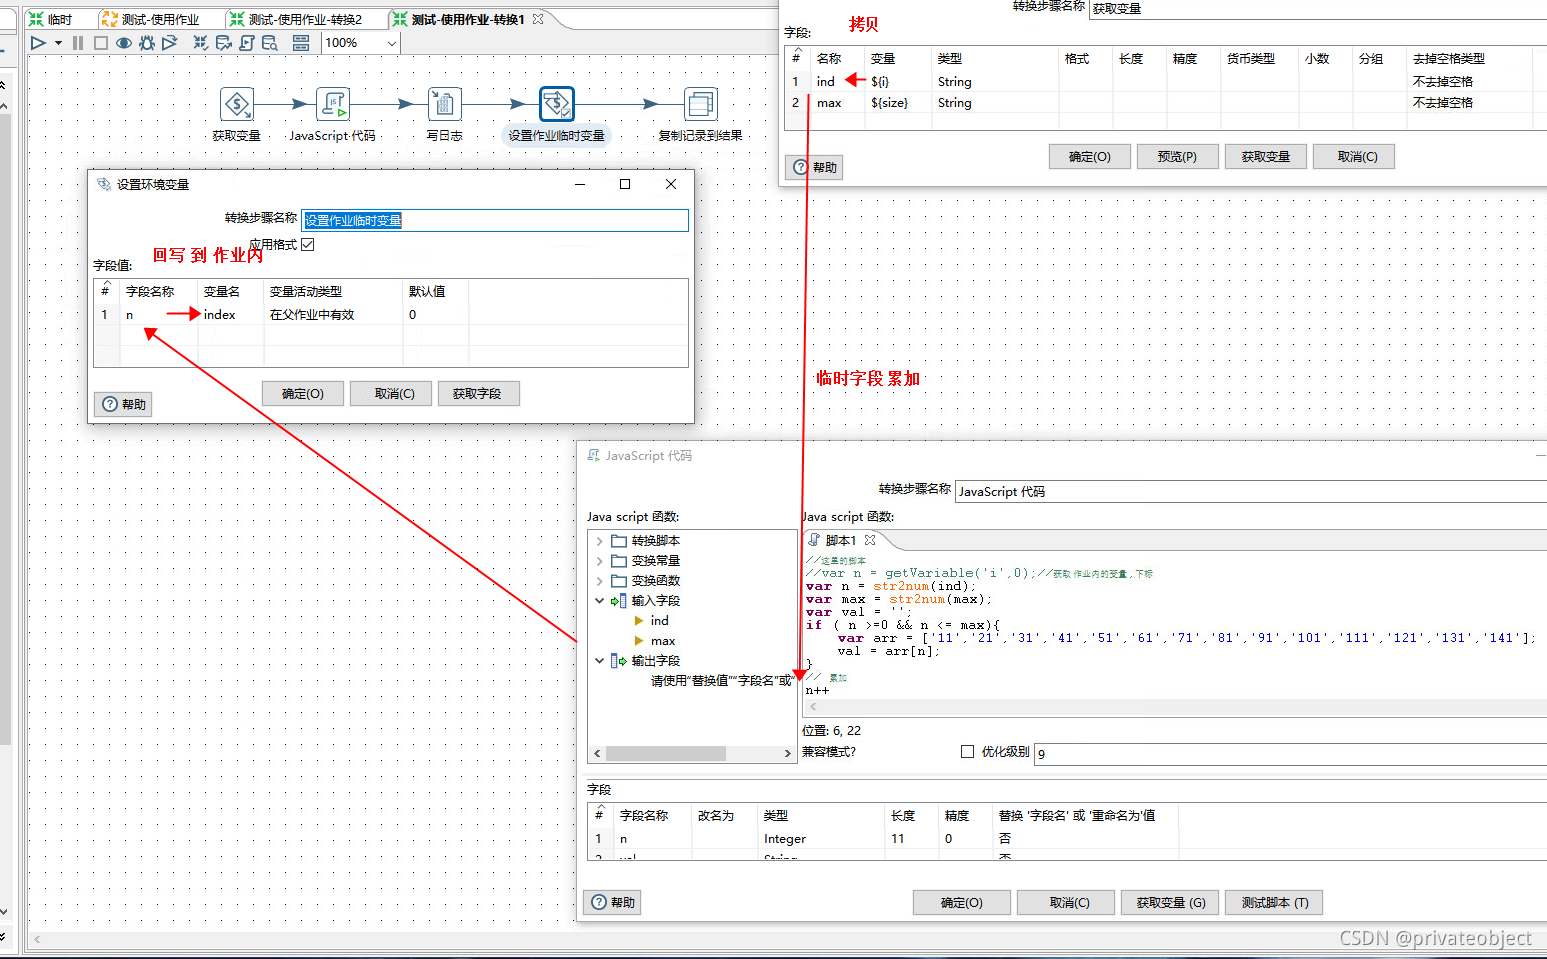Toggle the 兼容模式 checkbox
The image size is (1547, 959).
click(967, 751)
